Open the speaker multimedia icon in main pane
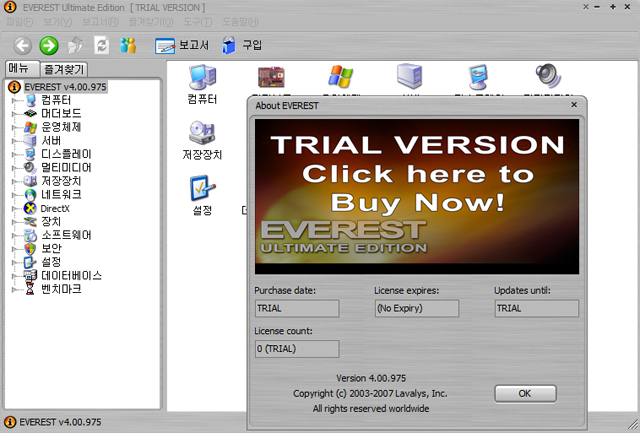 tap(548, 76)
